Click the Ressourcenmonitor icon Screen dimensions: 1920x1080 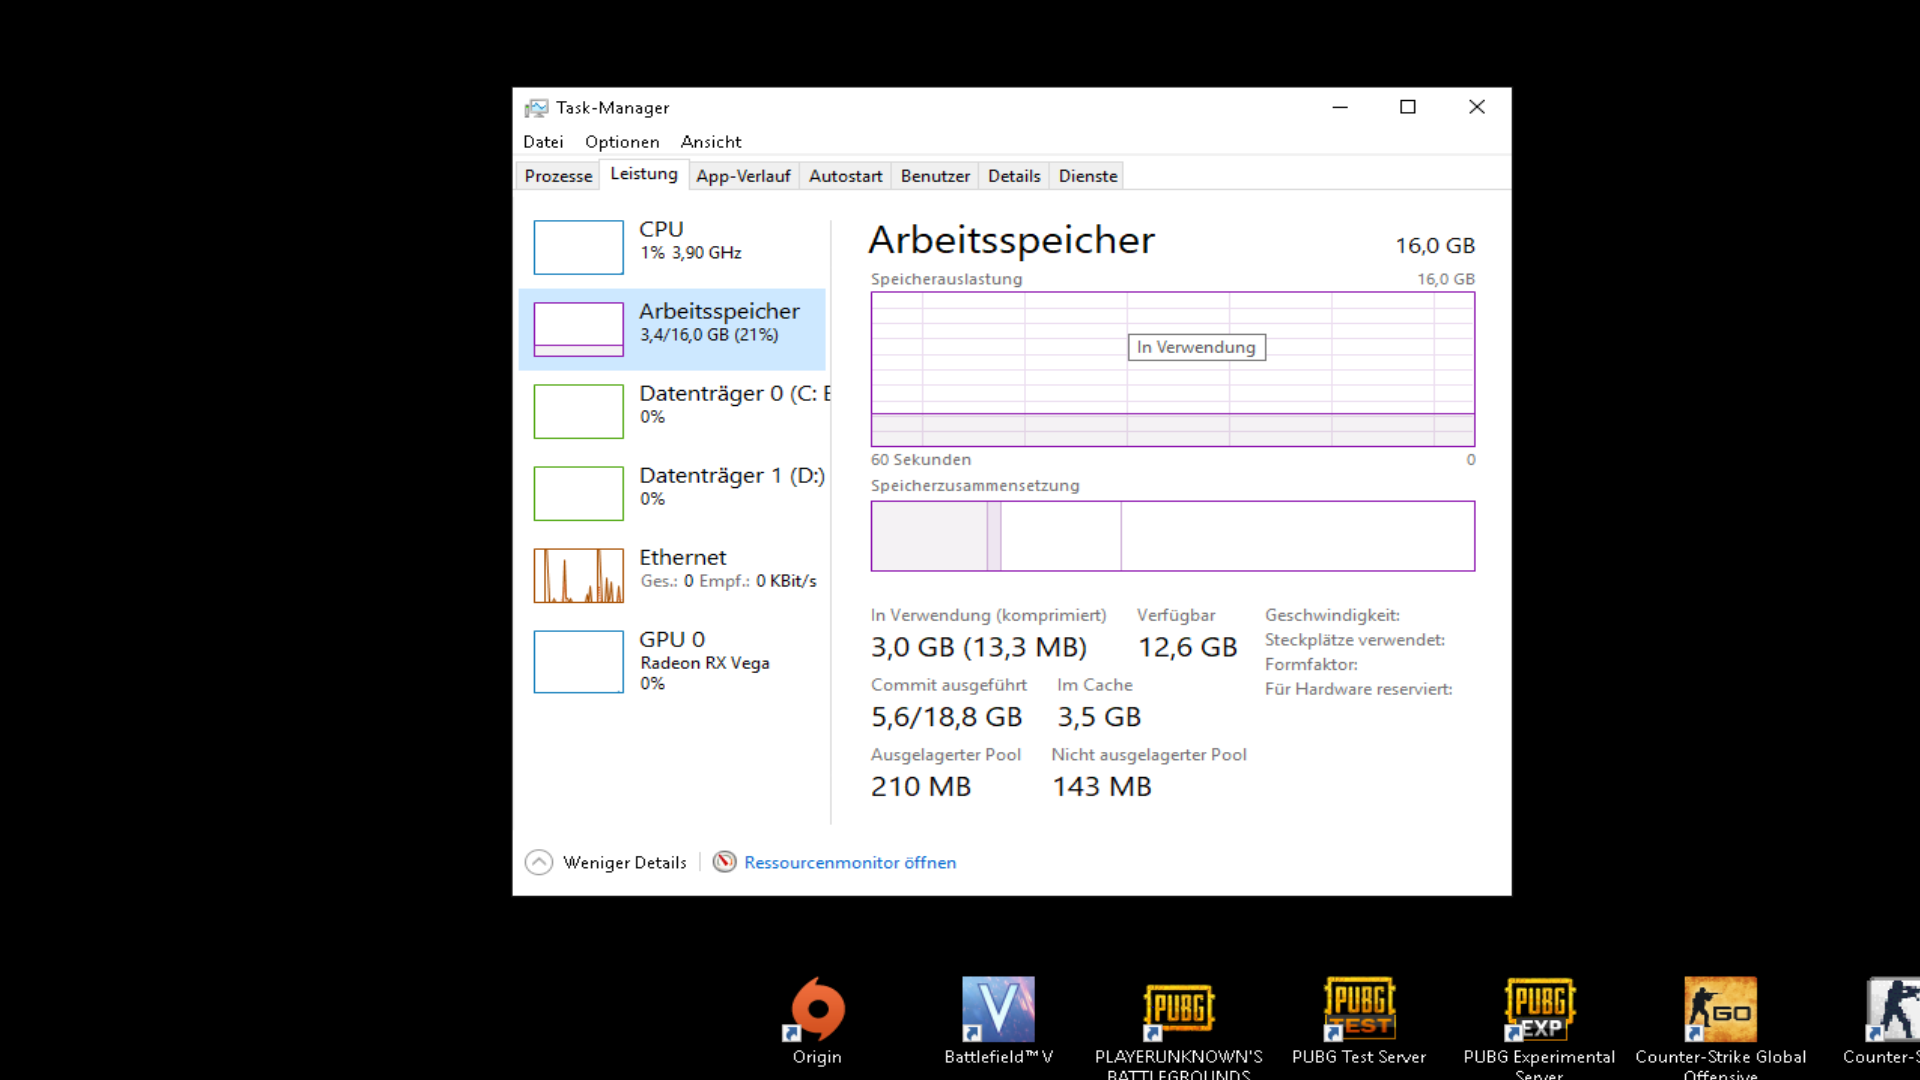pyautogui.click(x=724, y=862)
